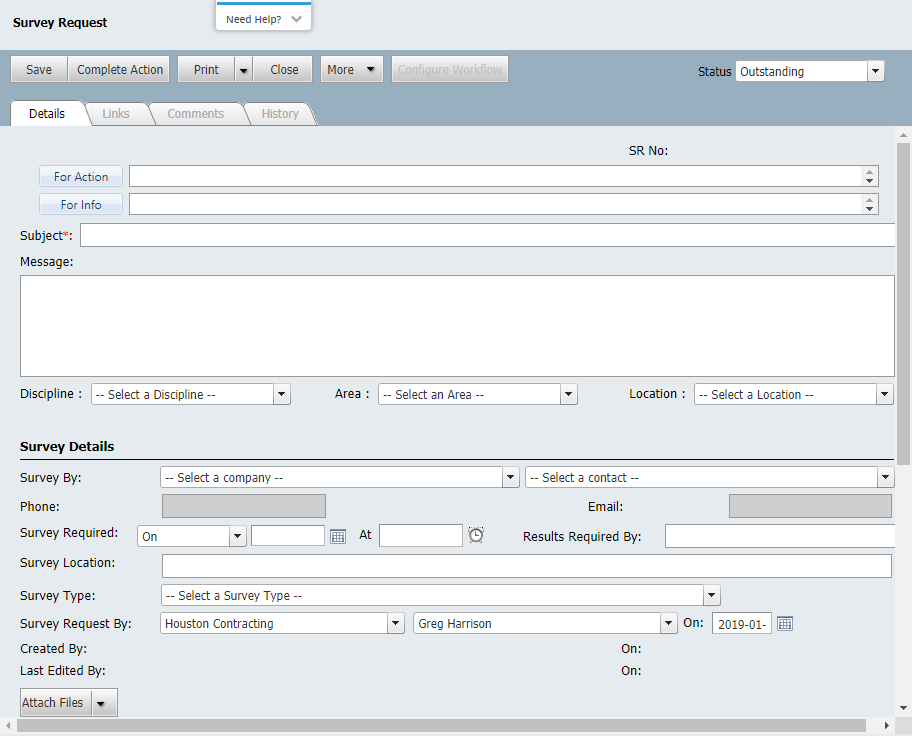Click the horizontal scrollbar right arrow

(x=886, y=726)
